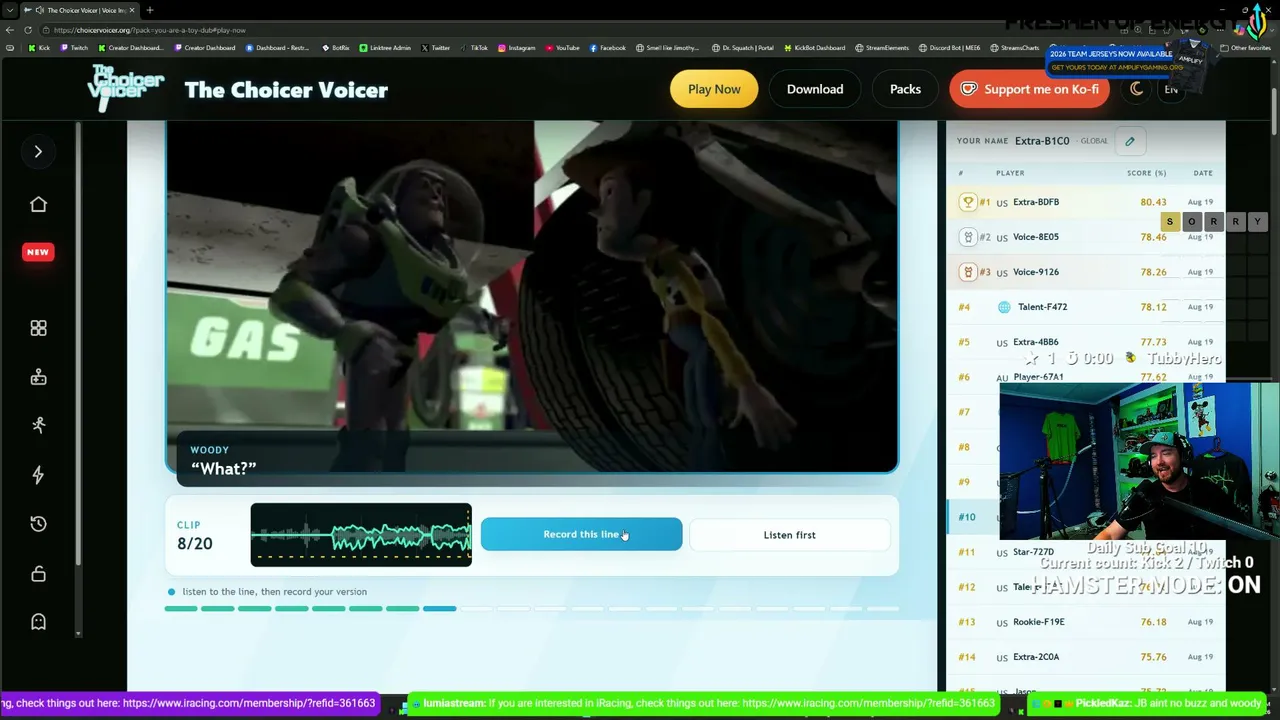Click the audio waveform preview
This screenshot has height=720, width=1280.
pos(361,535)
